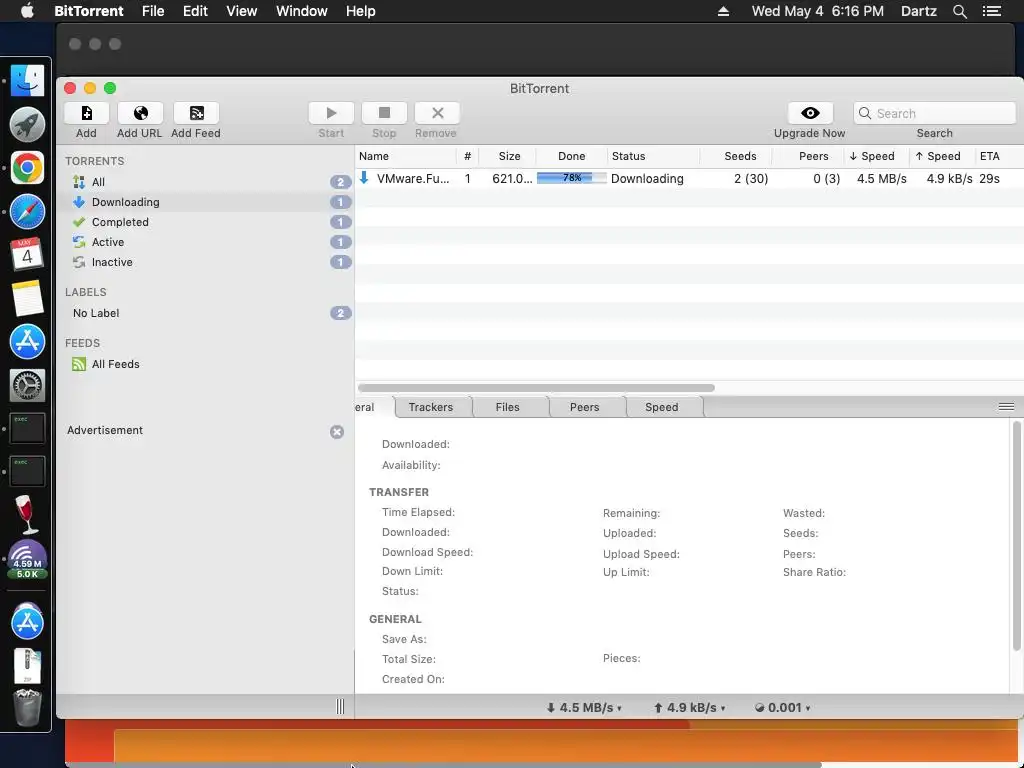Click the Add URL globe icon
The width and height of the screenshot is (1024, 768).
pyautogui.click(x=140, y=113)
